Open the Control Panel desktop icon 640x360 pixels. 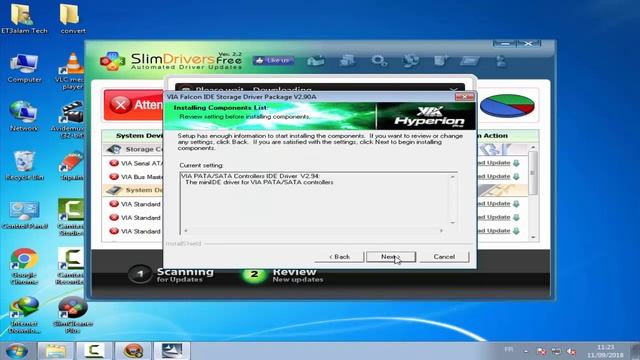[24, 215]
